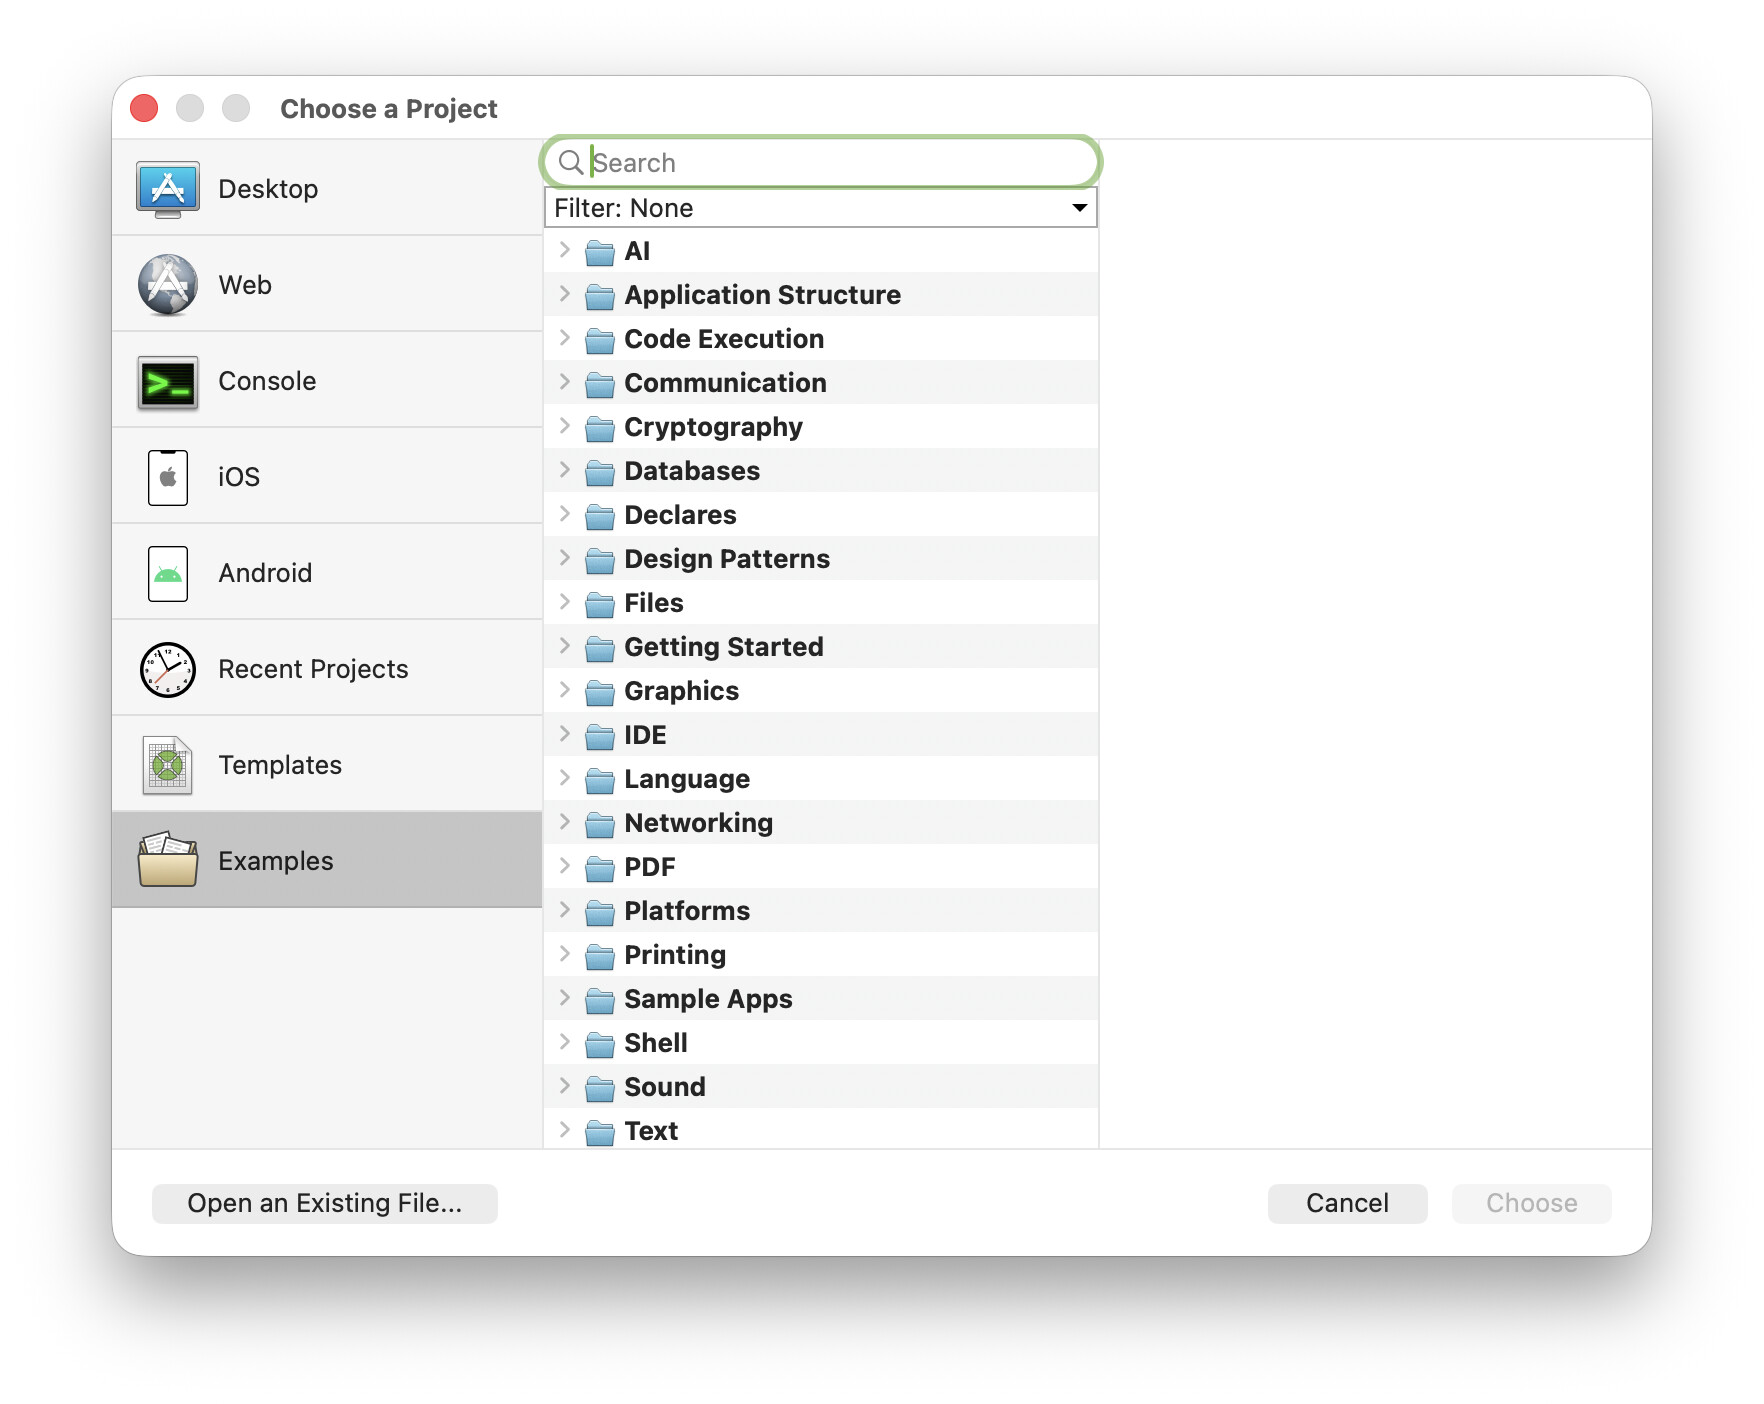
Task: Expand the AI folder chevron
Action: click(x=565, y=251)
